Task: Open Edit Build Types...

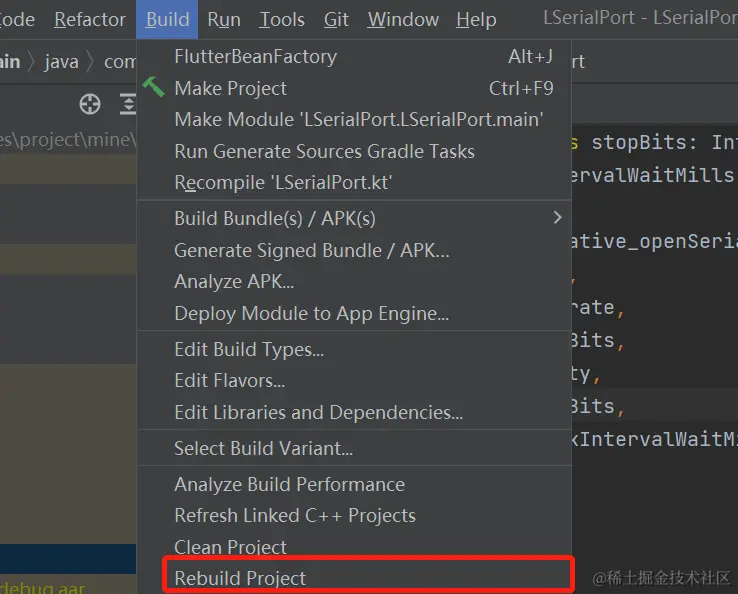Action: (x=354, y=349)
